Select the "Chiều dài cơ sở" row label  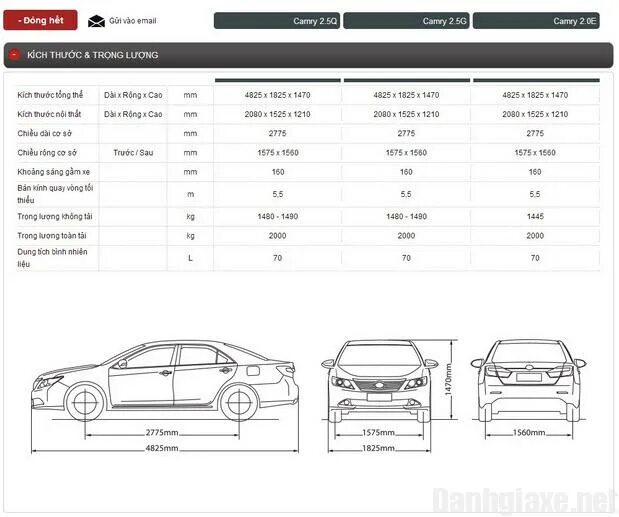click(44, 133)
